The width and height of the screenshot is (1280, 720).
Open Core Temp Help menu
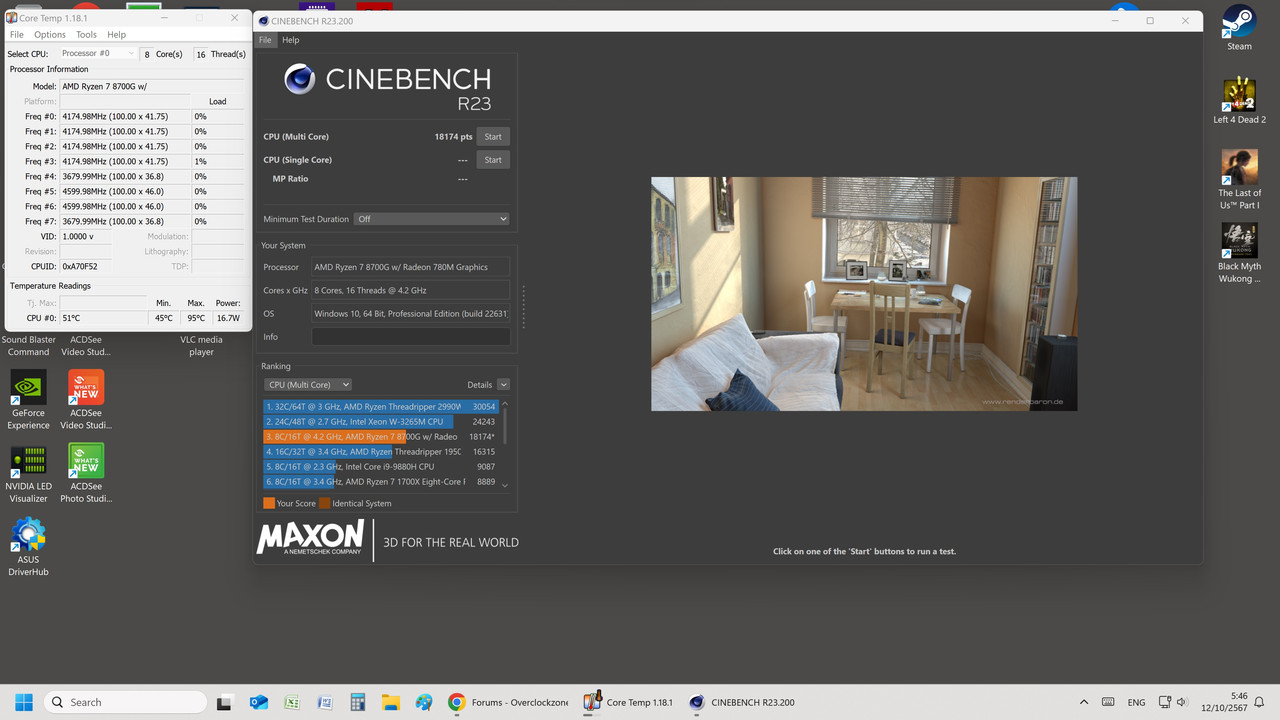click(117, 34)
